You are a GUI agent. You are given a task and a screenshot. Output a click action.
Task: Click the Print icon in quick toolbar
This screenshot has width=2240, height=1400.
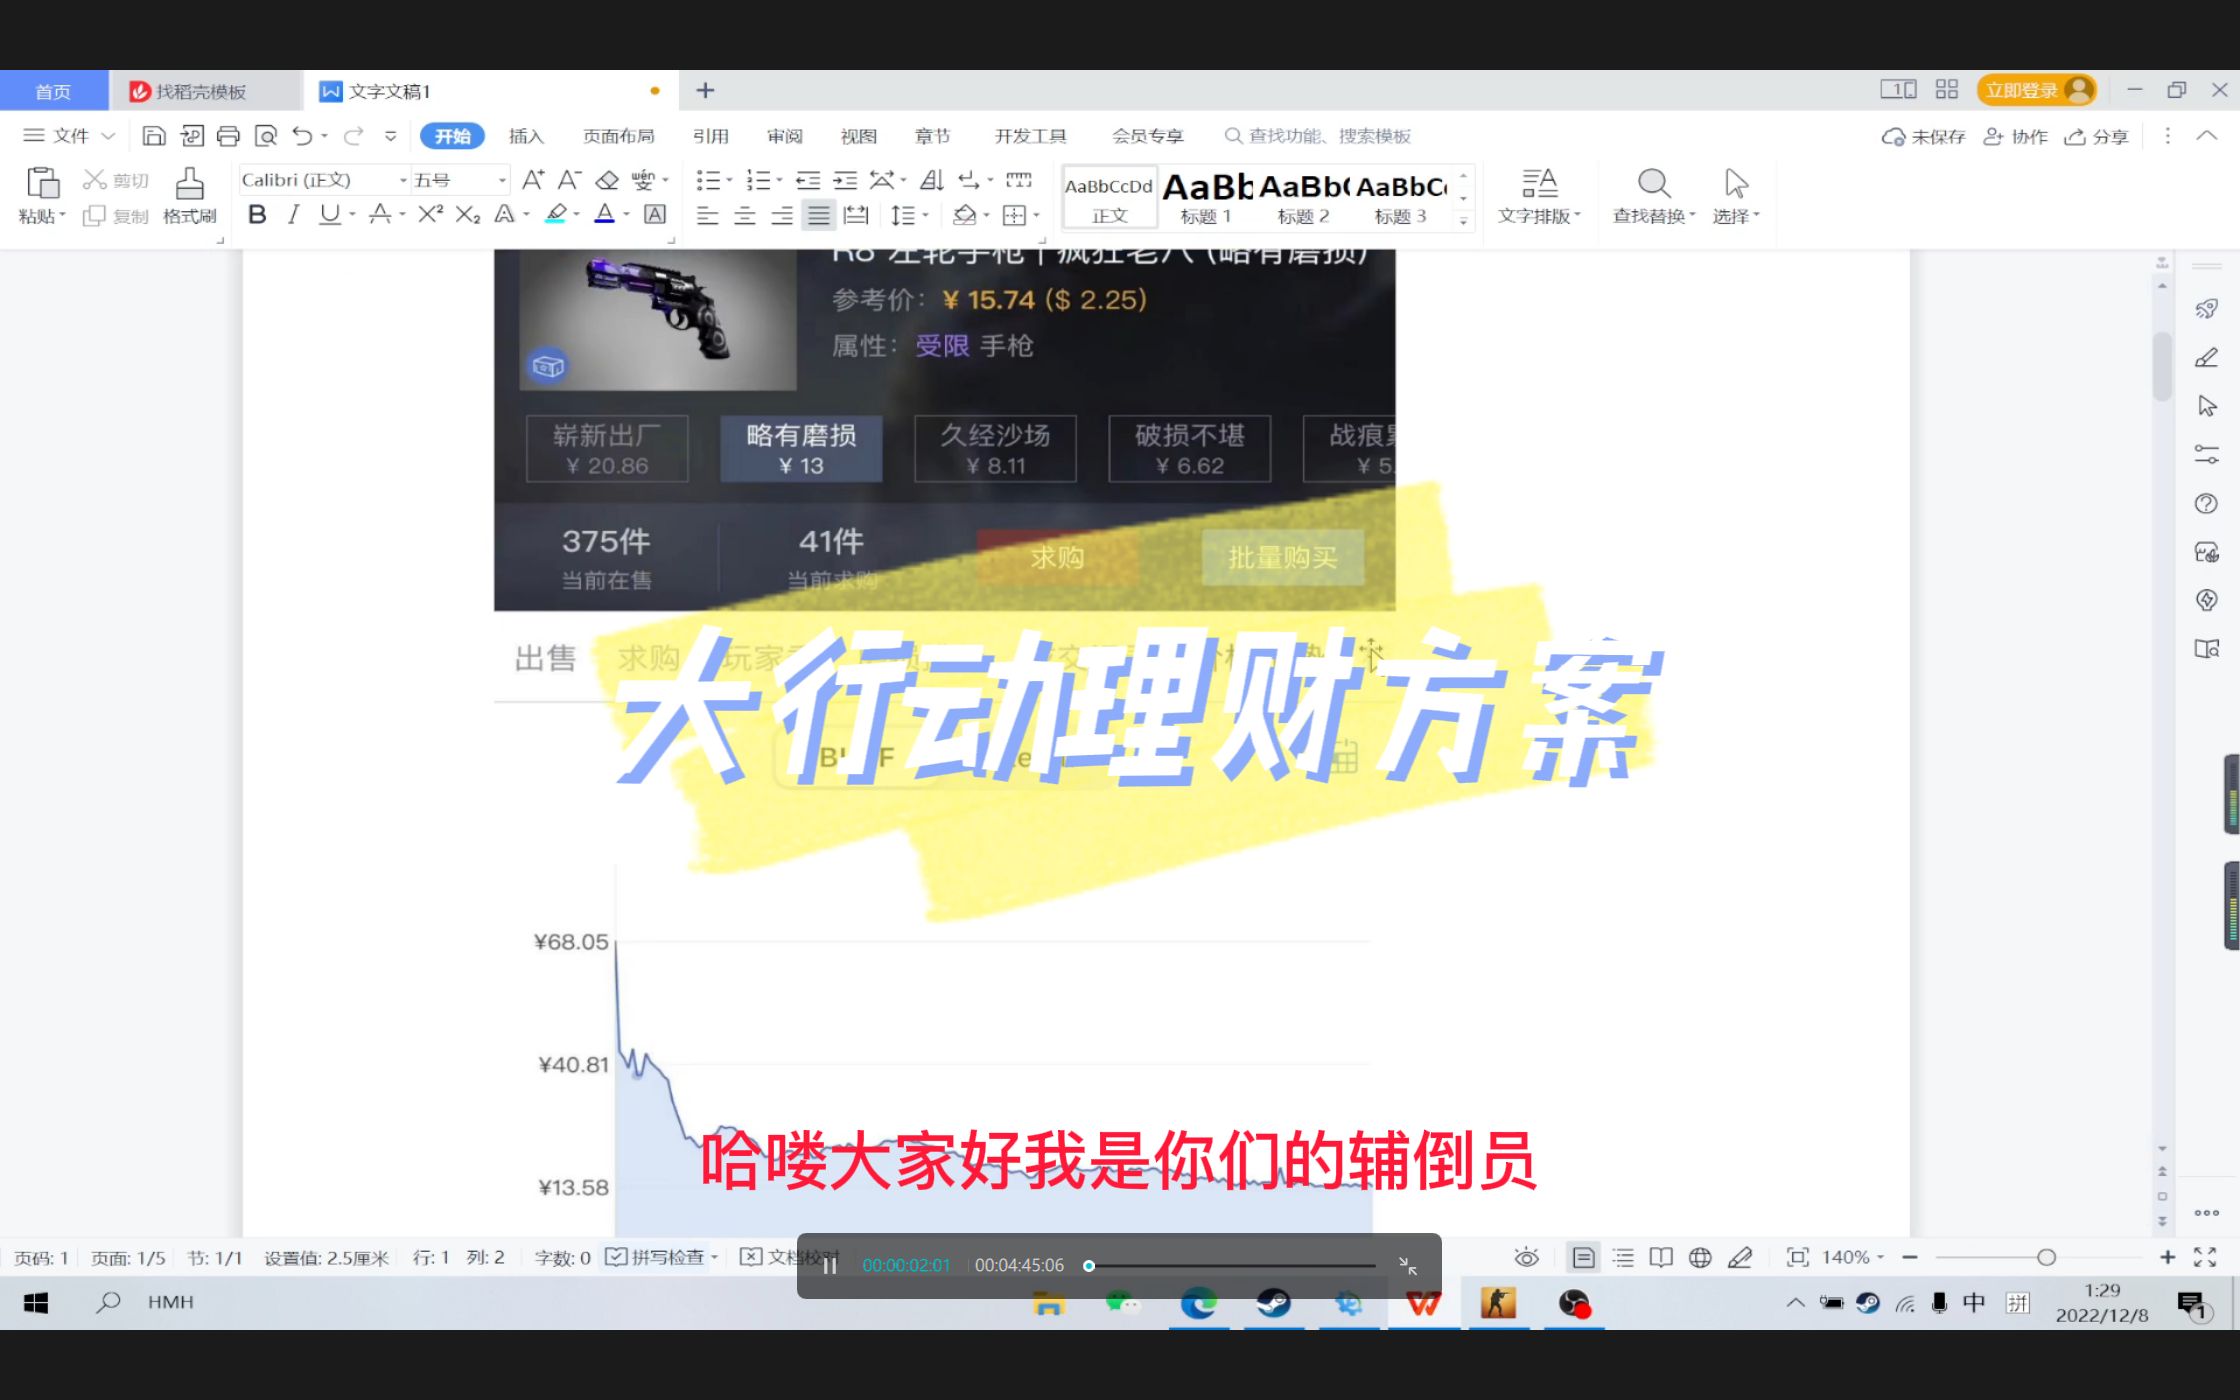point(228,136)
